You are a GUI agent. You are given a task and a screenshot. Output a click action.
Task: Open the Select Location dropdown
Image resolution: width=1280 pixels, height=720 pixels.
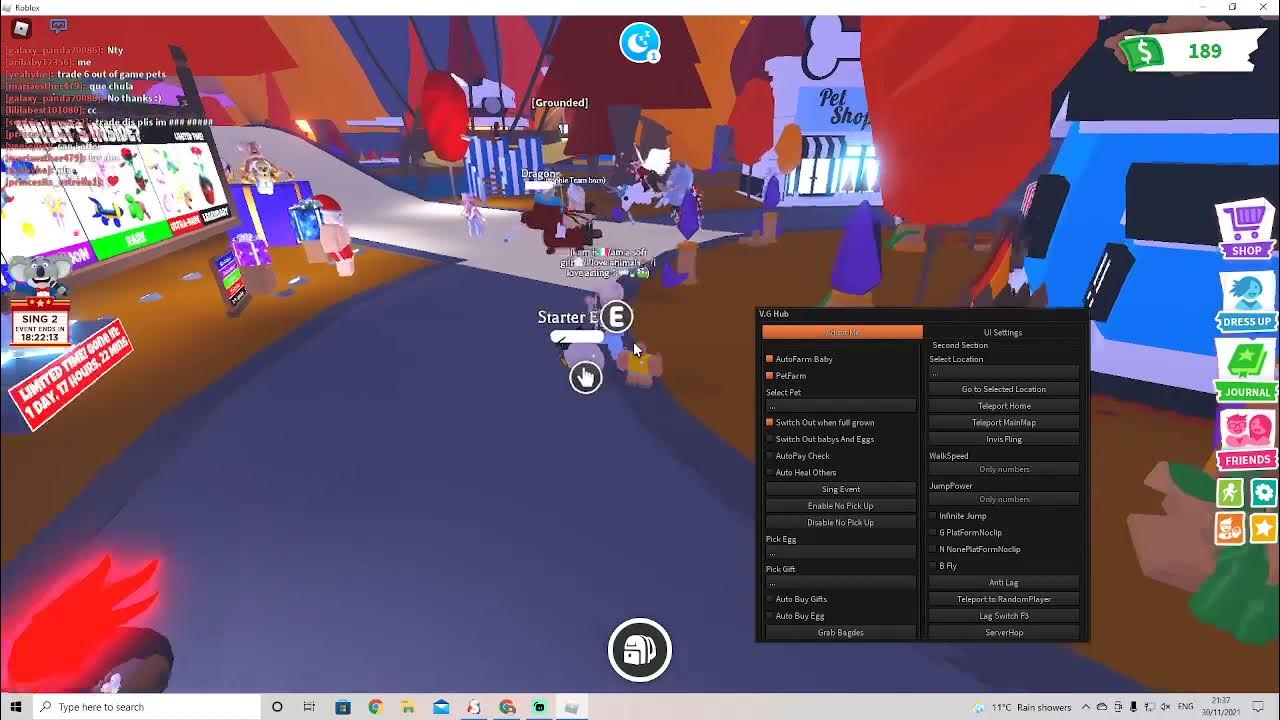click(x=1004, y=373)
